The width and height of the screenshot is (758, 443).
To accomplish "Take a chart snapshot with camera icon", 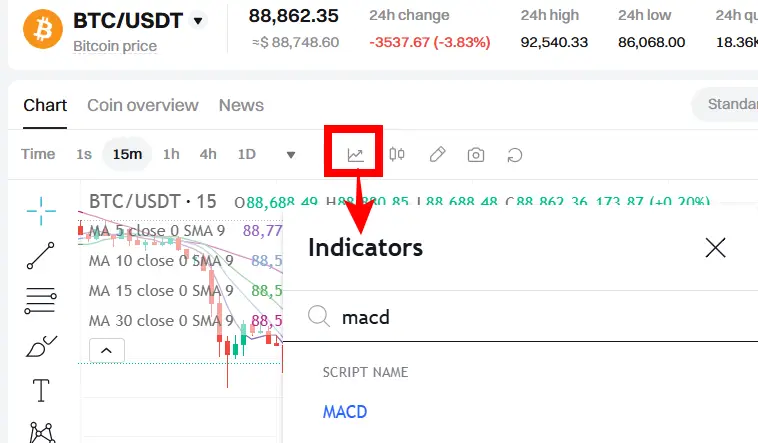I will coord(476,155).
